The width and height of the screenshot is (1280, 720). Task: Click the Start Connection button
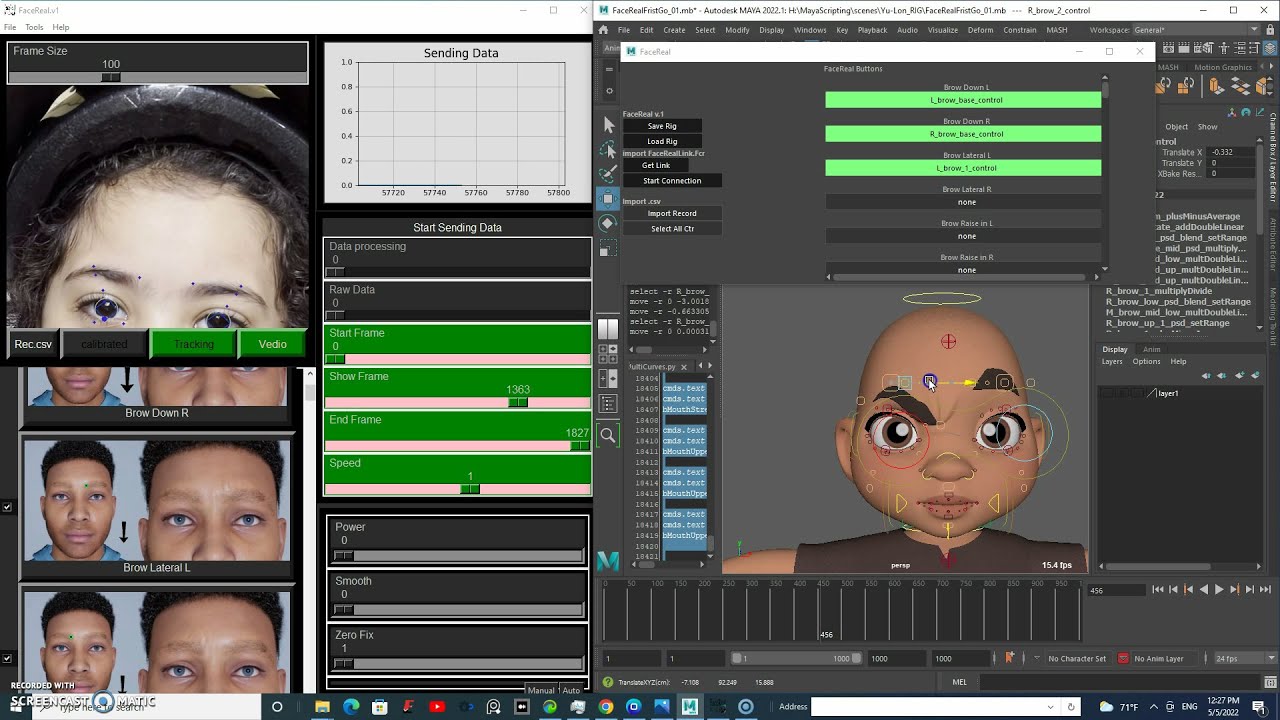click(672, 181)
